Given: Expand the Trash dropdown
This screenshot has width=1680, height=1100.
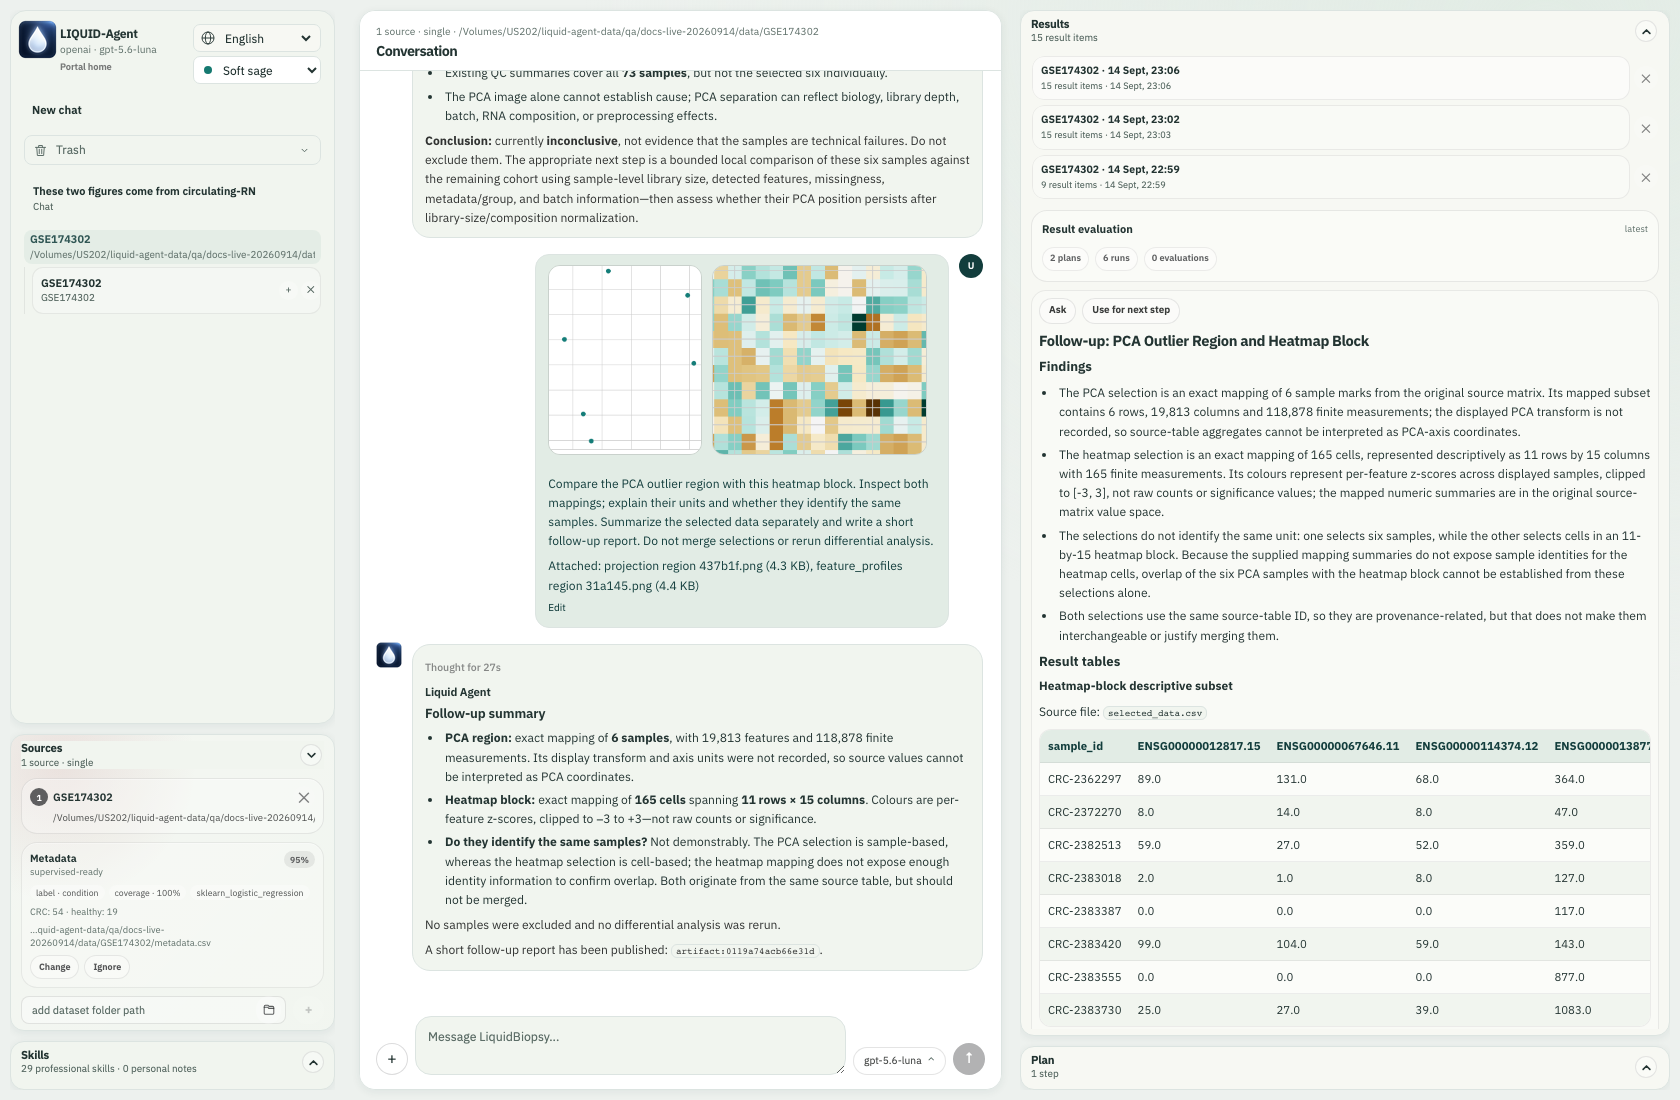Looking at the screenshot, I should pos(172,150).
